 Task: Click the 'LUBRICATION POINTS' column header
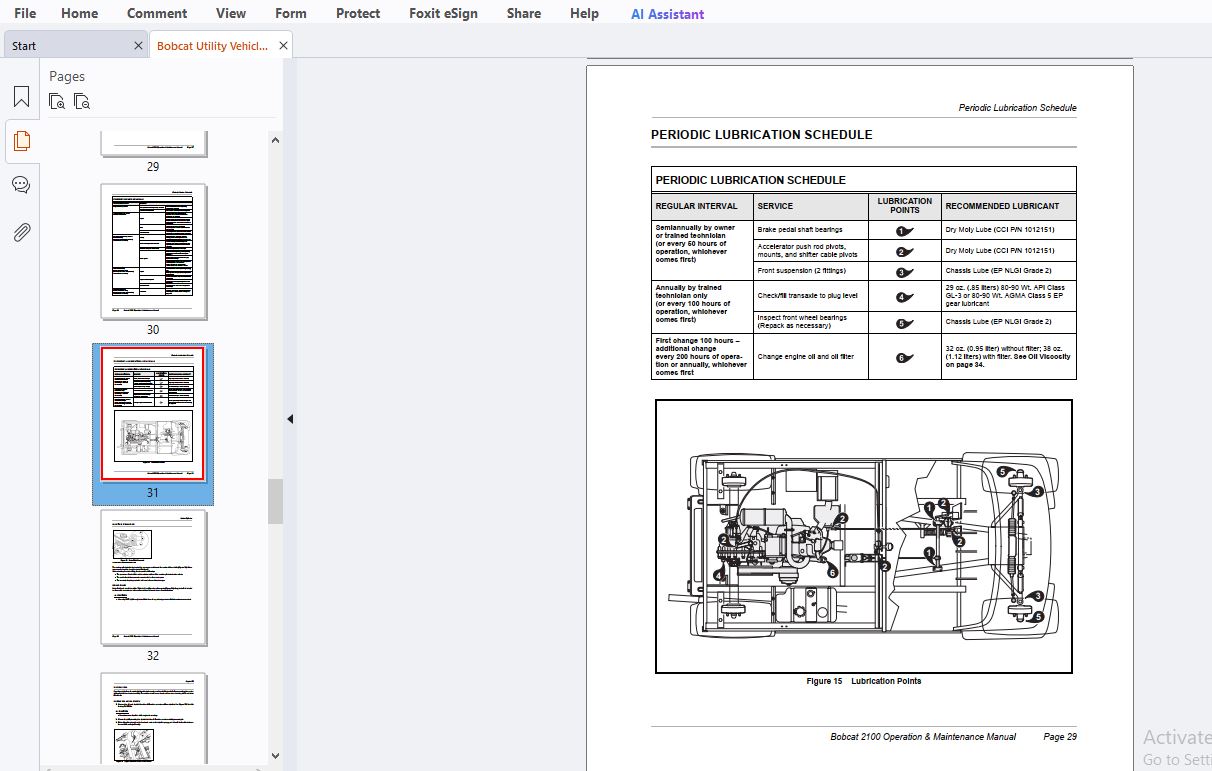tap(905, 206)
